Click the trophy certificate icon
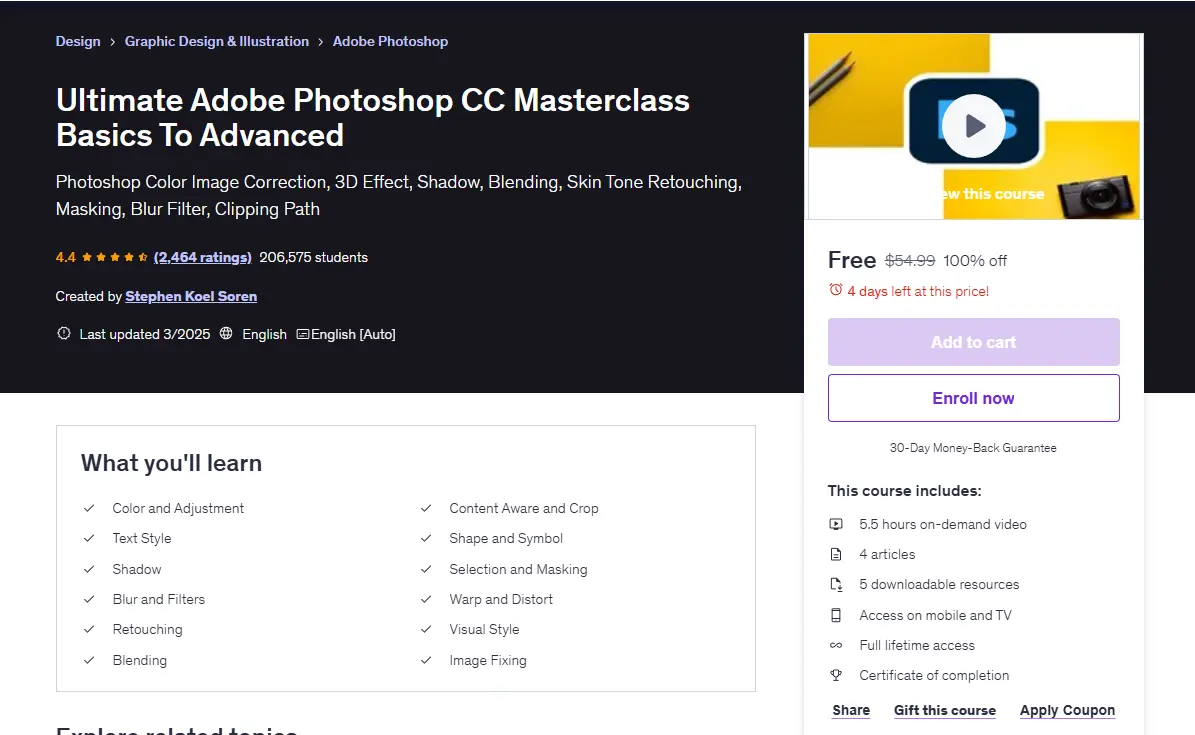 [836, 676]
